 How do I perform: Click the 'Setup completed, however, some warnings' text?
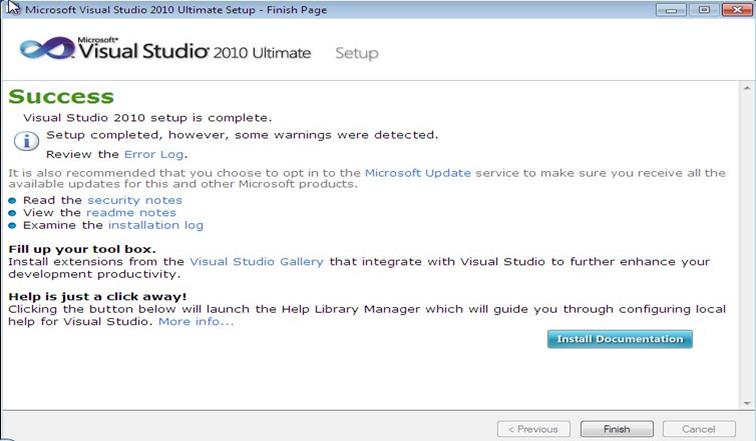click(x=242, y=135)
